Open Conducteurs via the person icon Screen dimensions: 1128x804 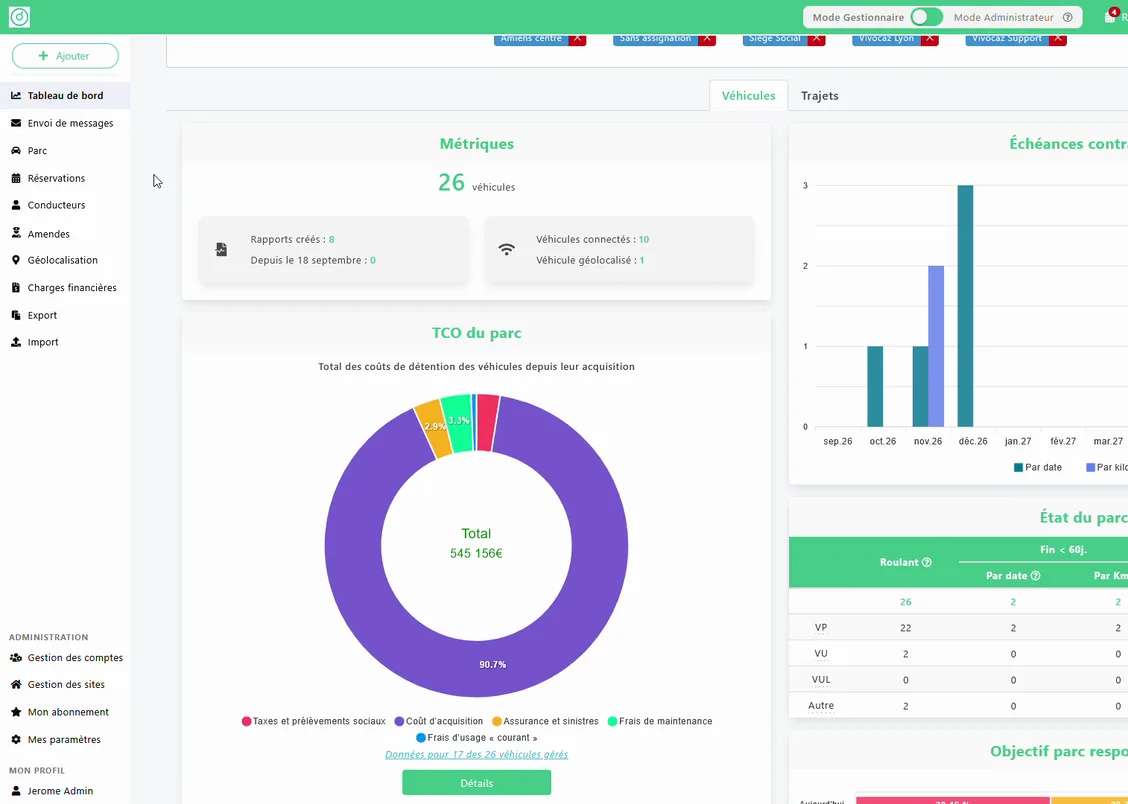(16, 205)
